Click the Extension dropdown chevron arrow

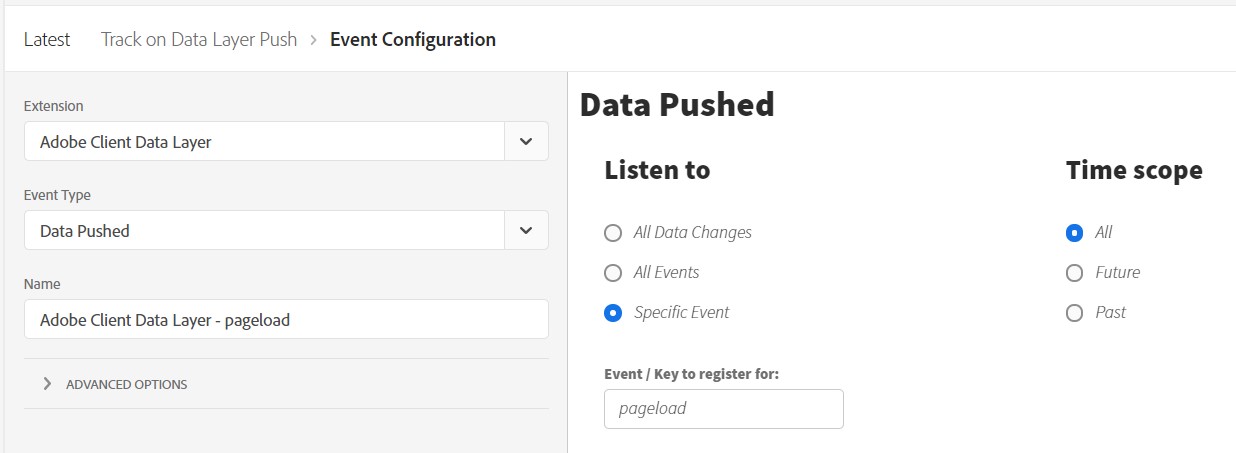point(526,142)
